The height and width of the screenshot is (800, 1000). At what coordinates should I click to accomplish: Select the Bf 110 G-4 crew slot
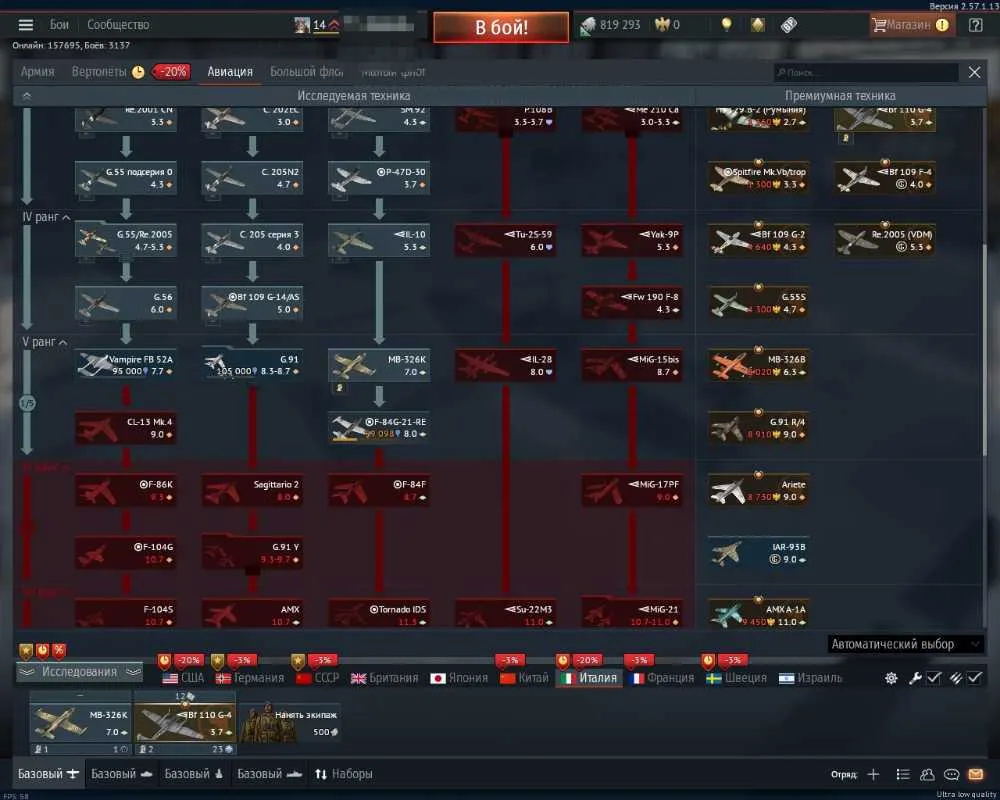(185, 723)
